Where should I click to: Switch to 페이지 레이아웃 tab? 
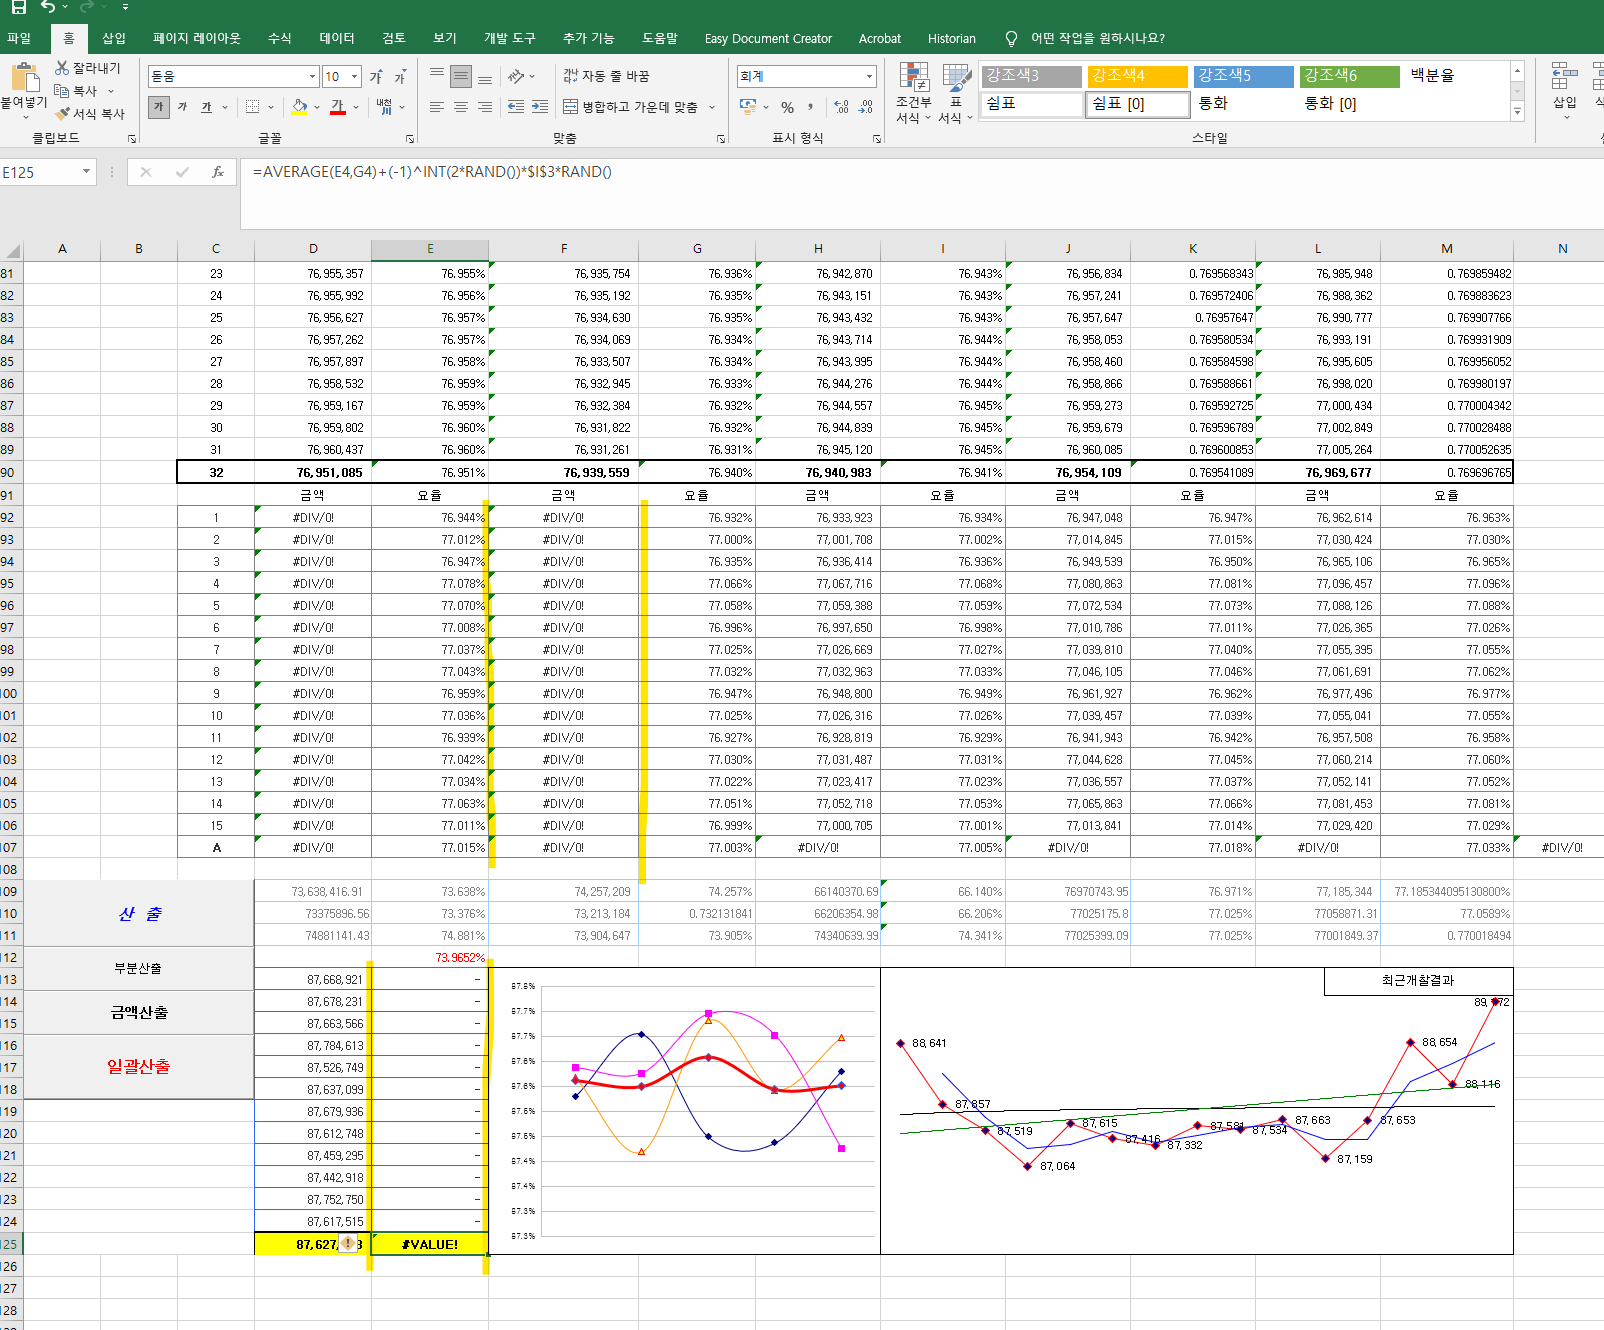[x=197, y=38]
